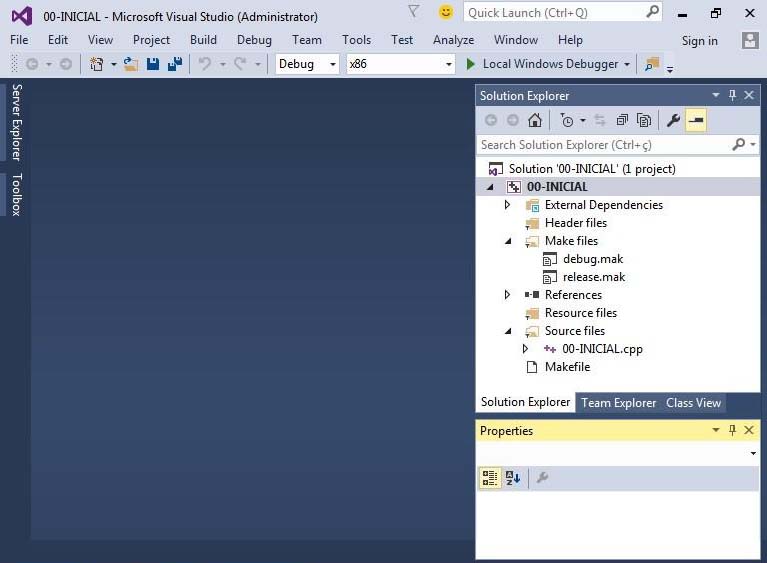Screen dimensions: 767x563
Task: Click the Quick Launch search magnifier icon
Action: coord(652,12)
